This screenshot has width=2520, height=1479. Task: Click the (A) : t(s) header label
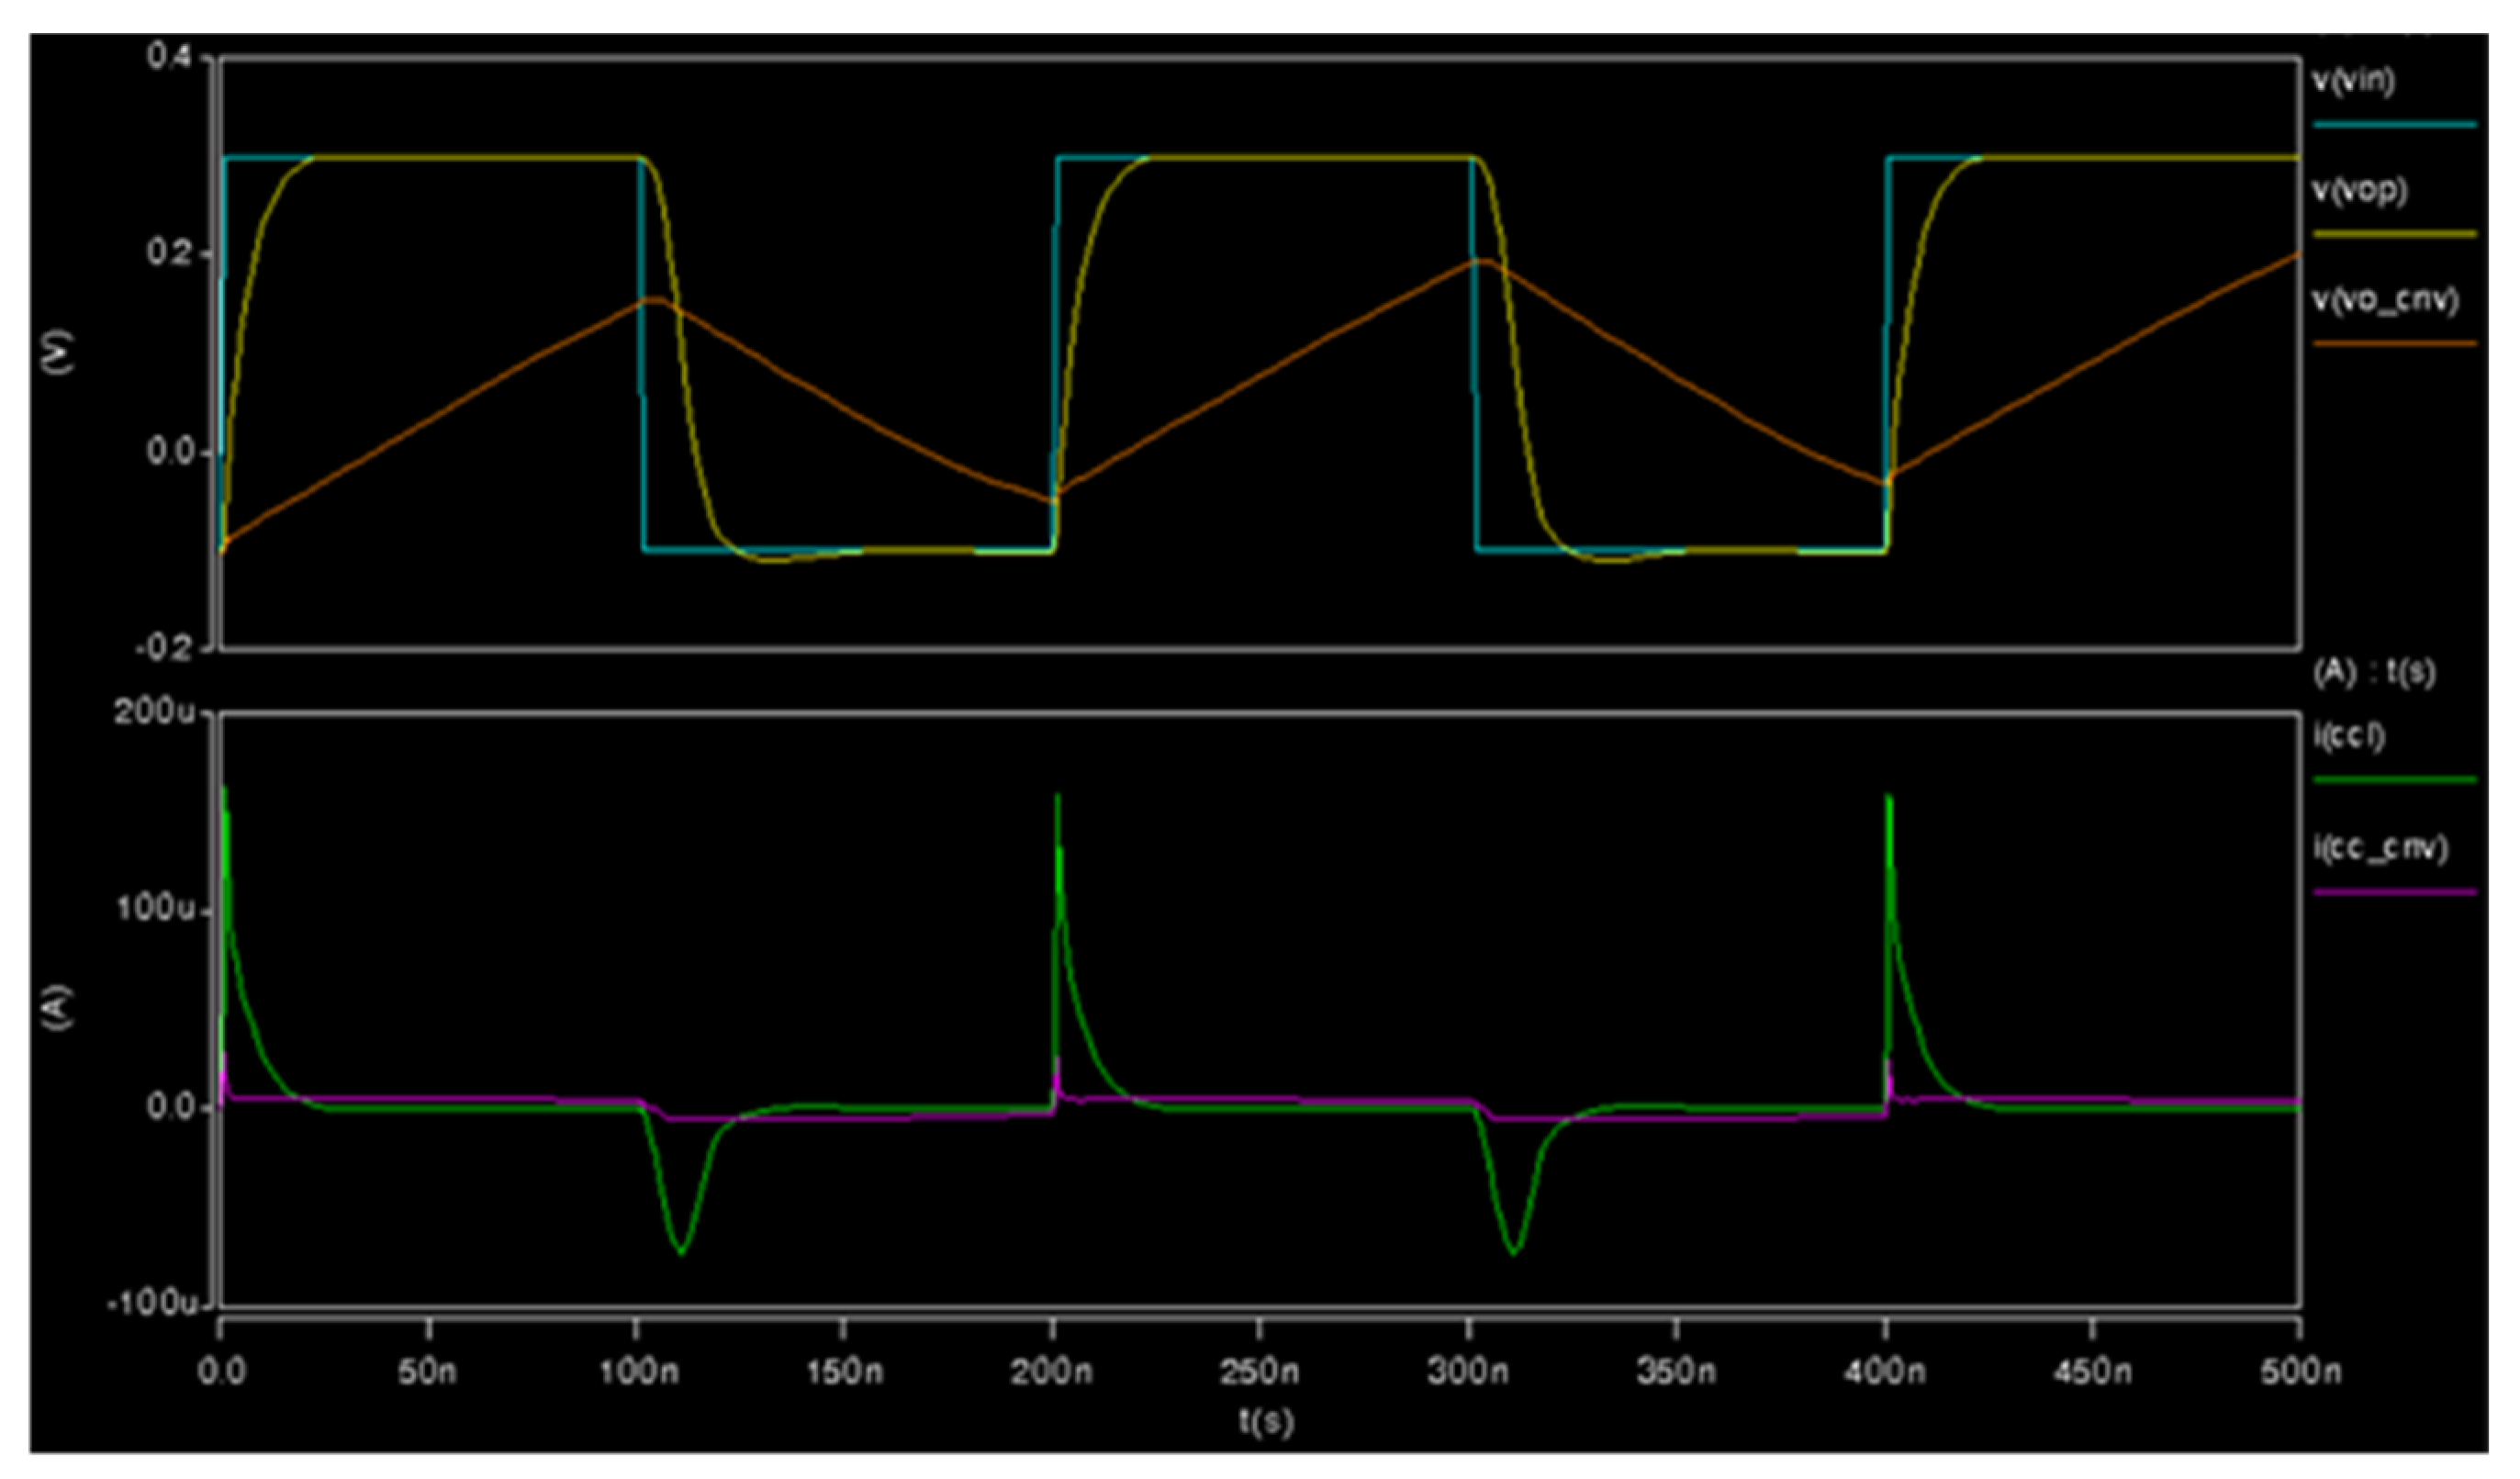point(2374,673)
